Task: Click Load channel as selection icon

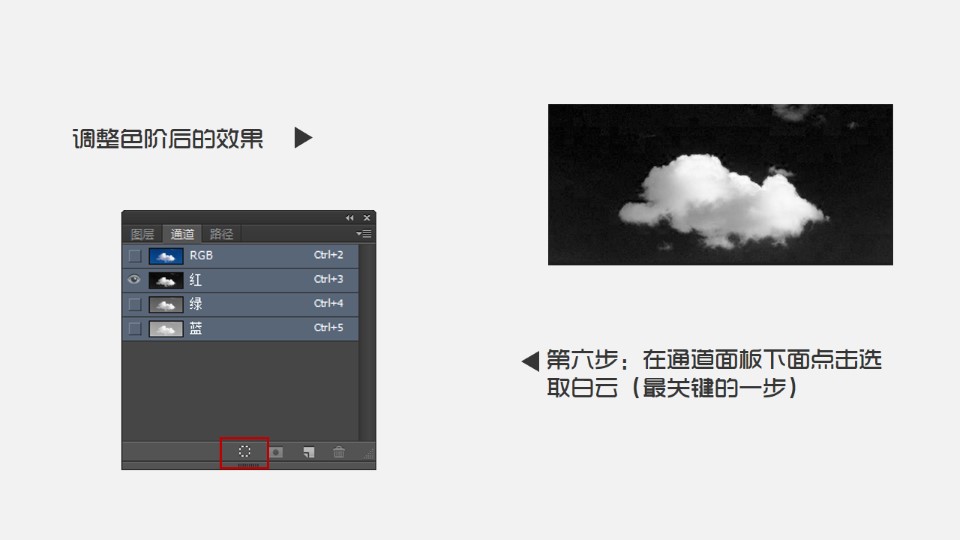Action: coord(245,452)
